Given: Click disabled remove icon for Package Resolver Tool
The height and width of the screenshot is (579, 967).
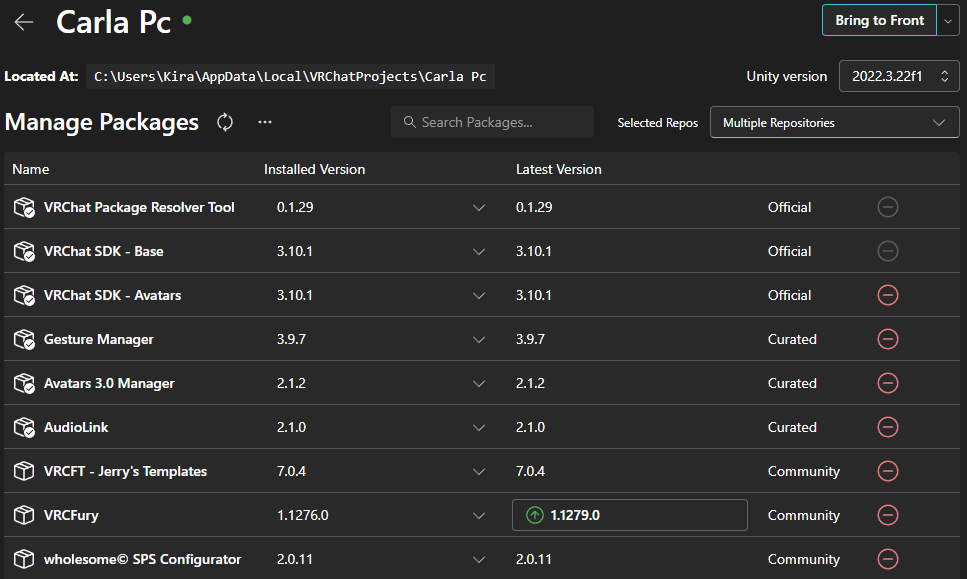Looking at the screenshot, I should coord(888,207).
